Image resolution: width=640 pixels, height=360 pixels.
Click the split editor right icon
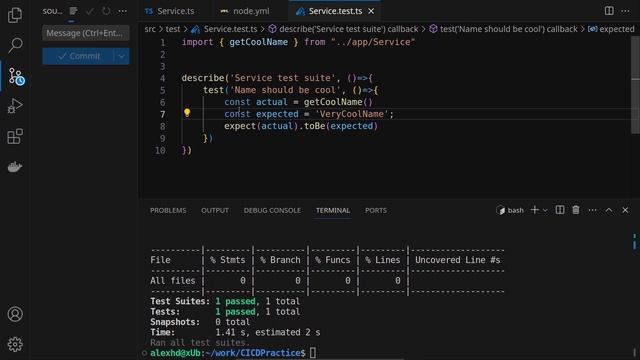(x=609, y=11)
